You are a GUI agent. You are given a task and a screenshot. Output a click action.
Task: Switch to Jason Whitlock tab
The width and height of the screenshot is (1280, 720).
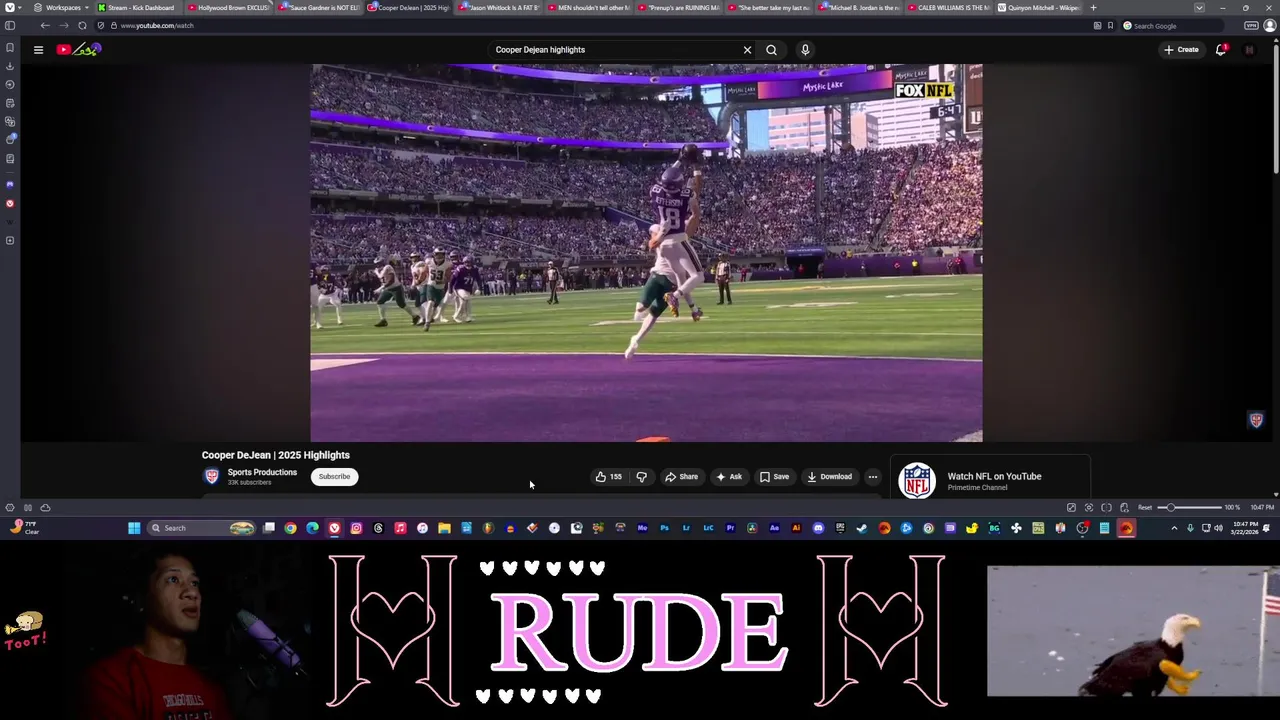(498, 7)
